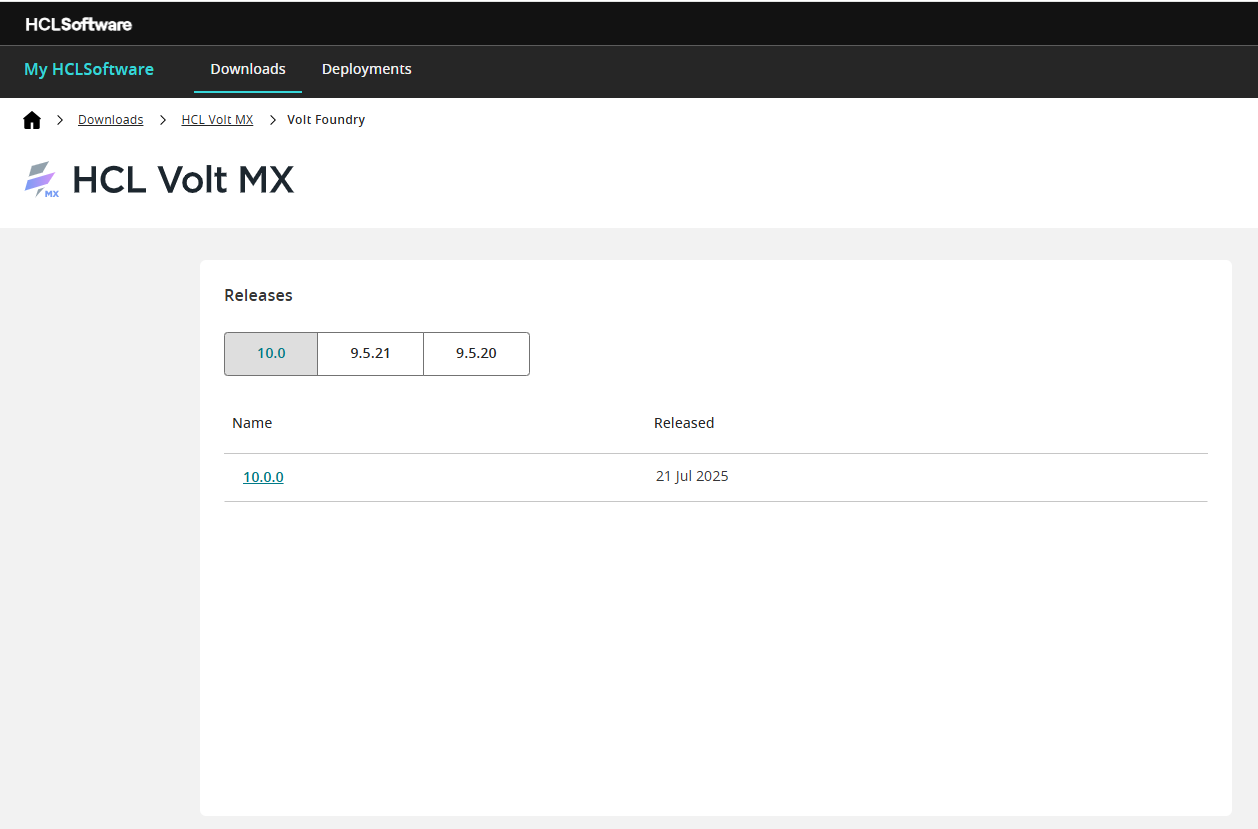The image size is (1258, 829).
Task: Click the home icon in breadcrumb
Action: pos(32,120)
